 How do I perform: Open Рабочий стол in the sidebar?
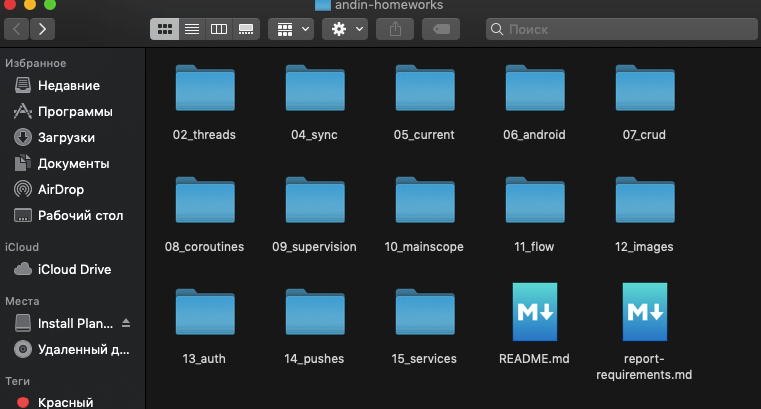point(68,215)
